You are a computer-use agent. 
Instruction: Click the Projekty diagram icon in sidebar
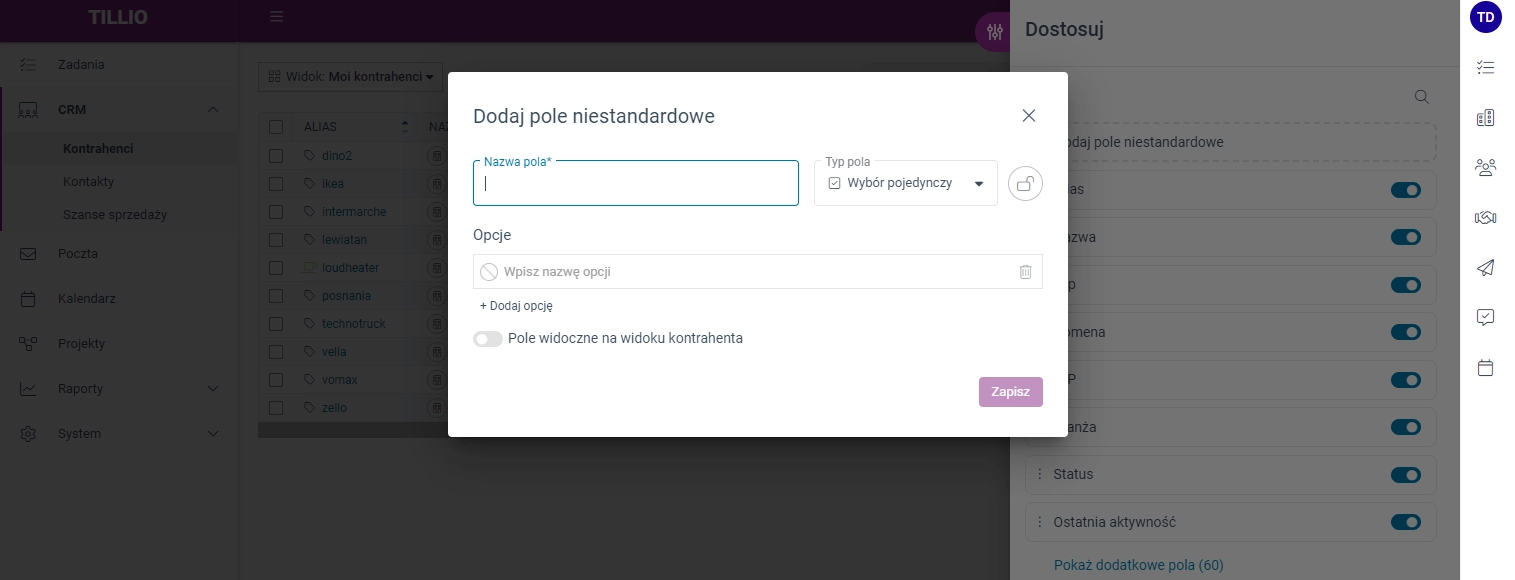click(28, 344)
